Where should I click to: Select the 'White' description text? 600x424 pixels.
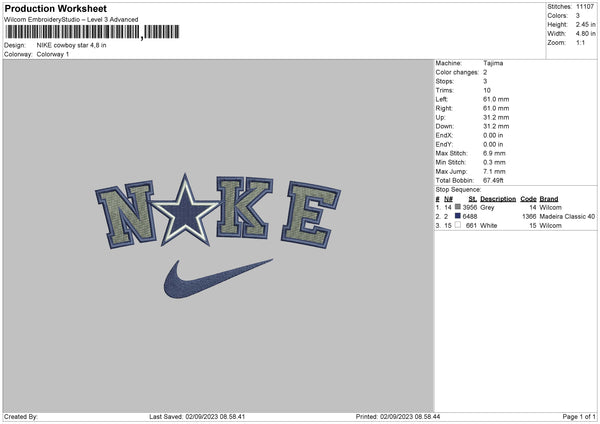pos(489,225)
